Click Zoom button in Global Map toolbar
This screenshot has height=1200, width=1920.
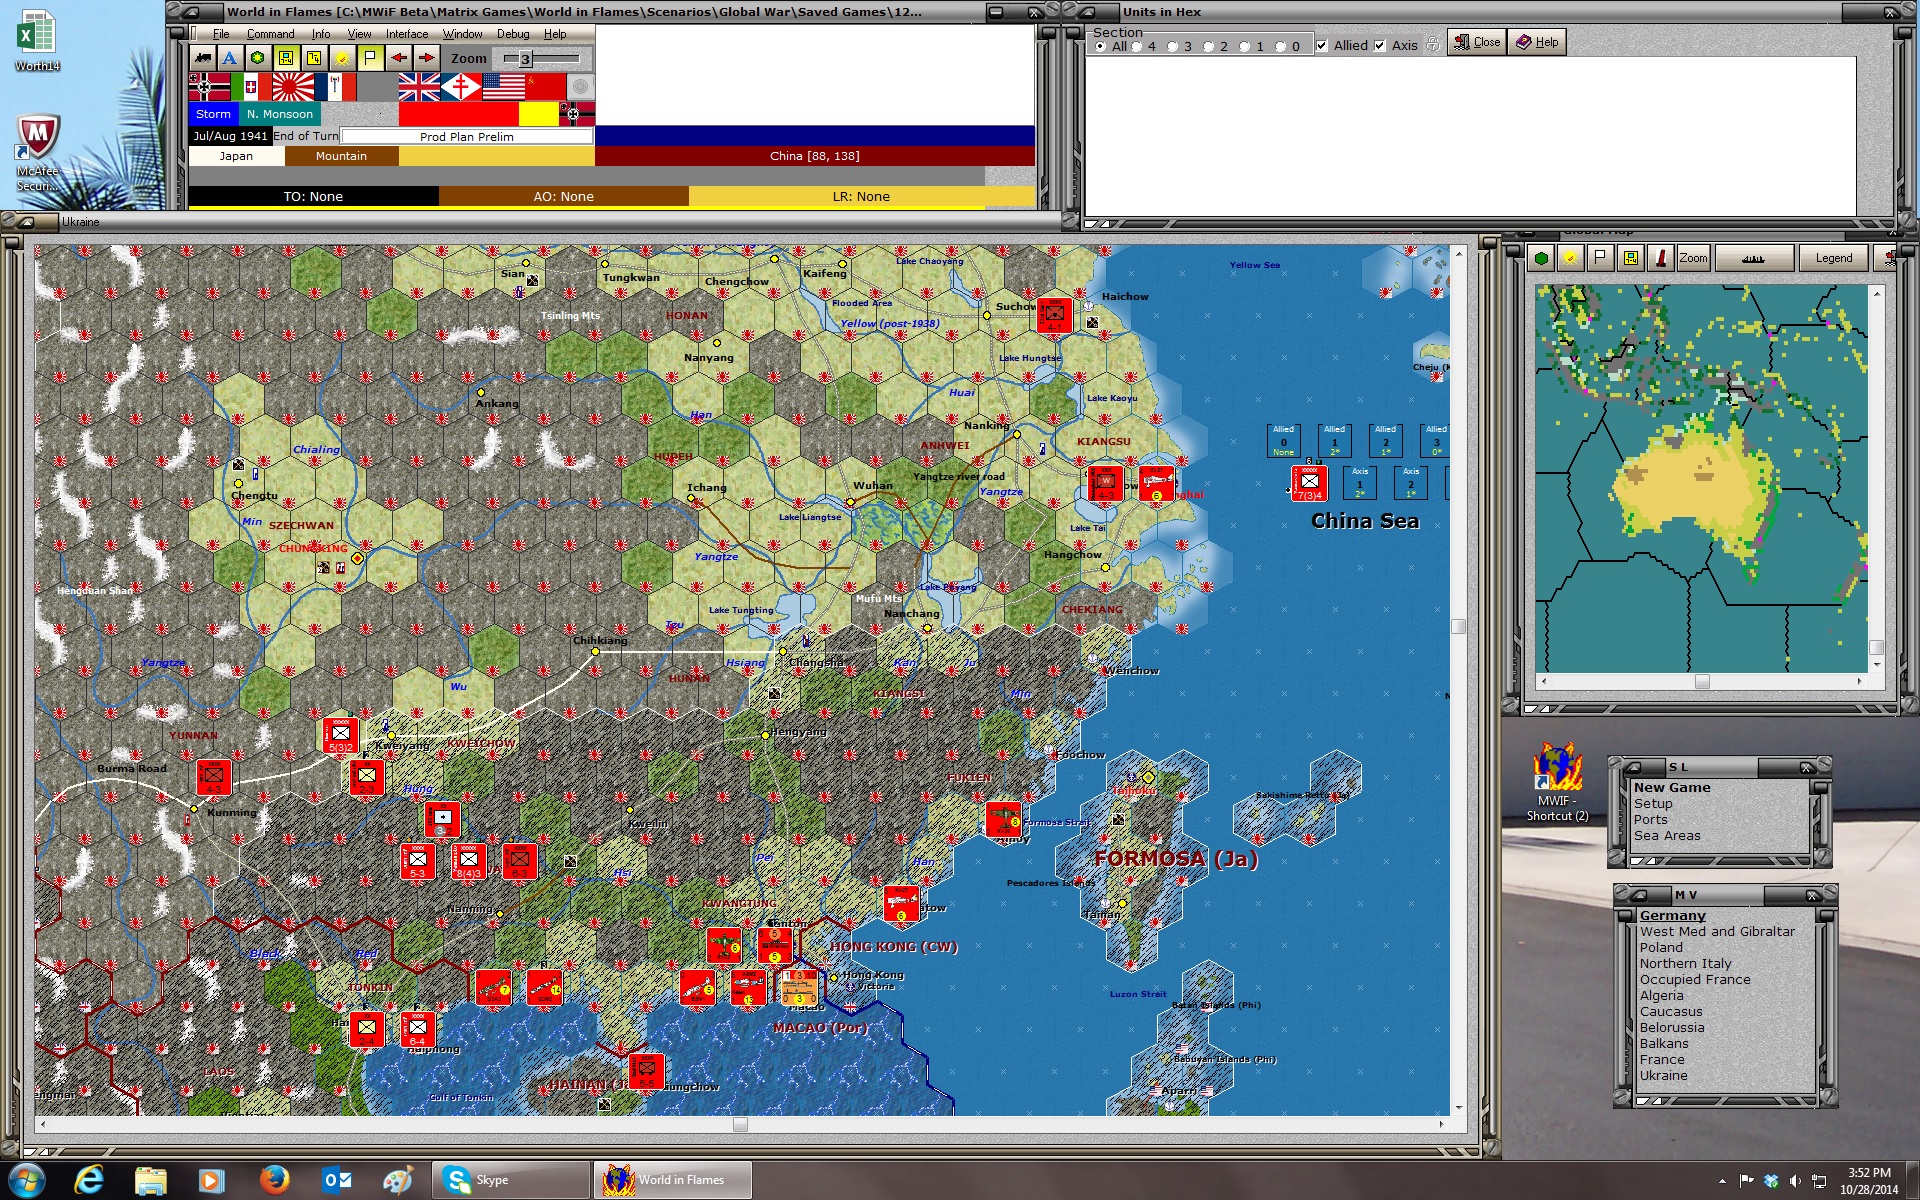[1693, 258]
